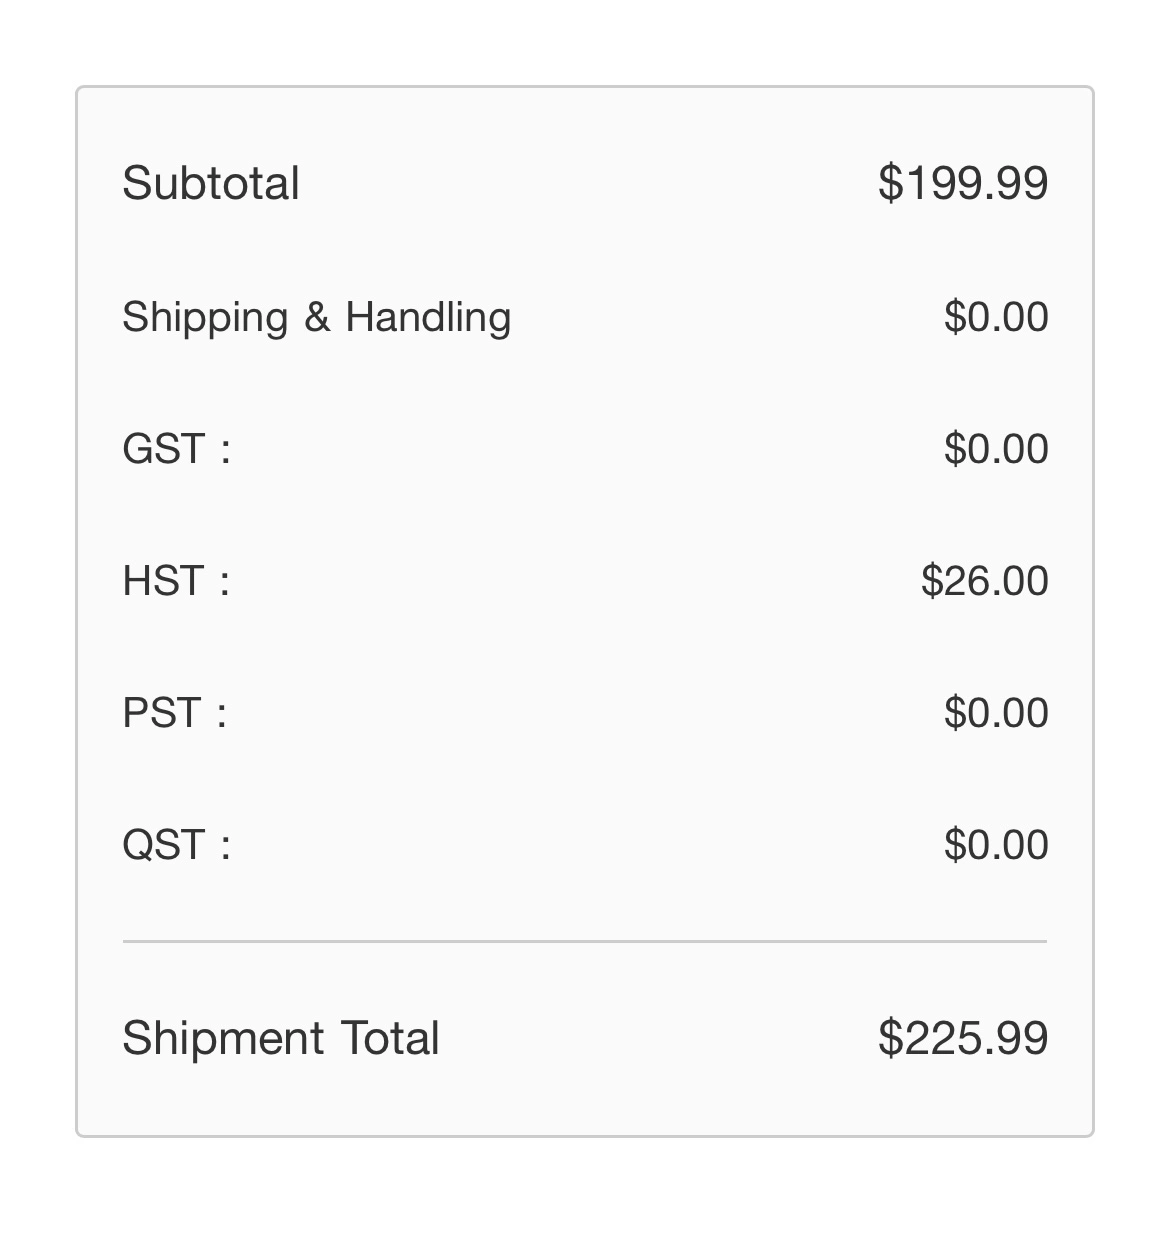Click the GST label

[176, 449]
